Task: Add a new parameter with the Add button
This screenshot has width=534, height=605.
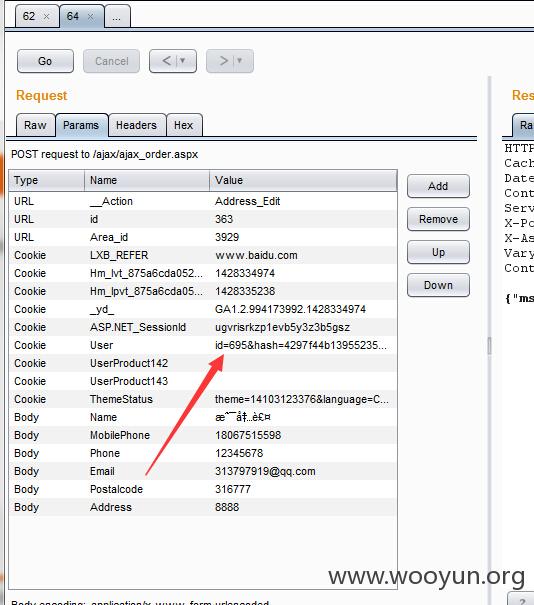Action: click(438, 186)
